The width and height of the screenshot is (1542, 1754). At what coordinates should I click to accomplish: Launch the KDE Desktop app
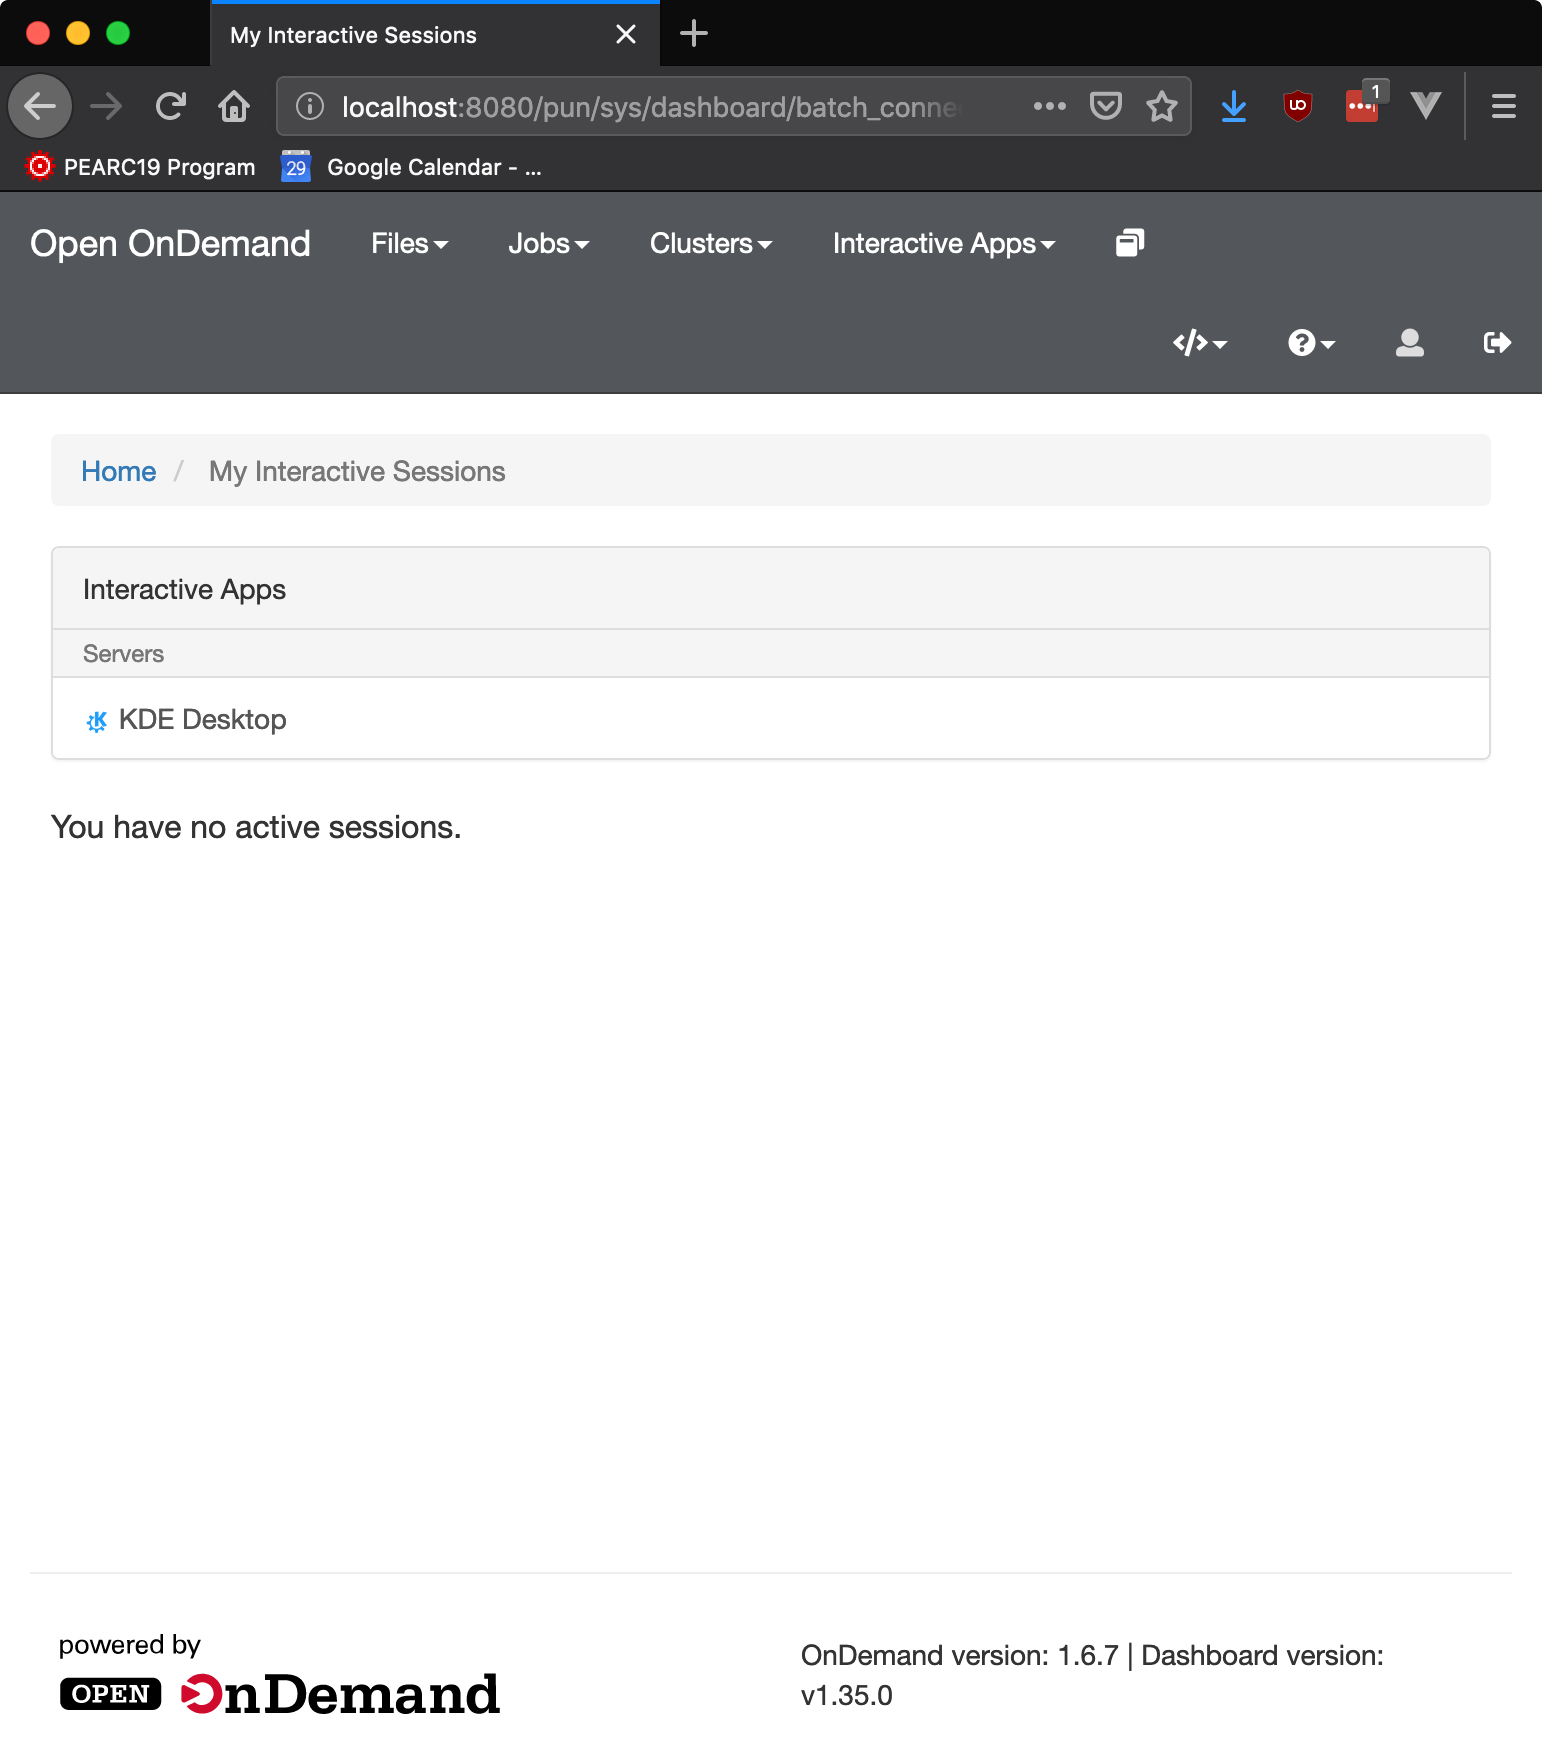(202, 720)
